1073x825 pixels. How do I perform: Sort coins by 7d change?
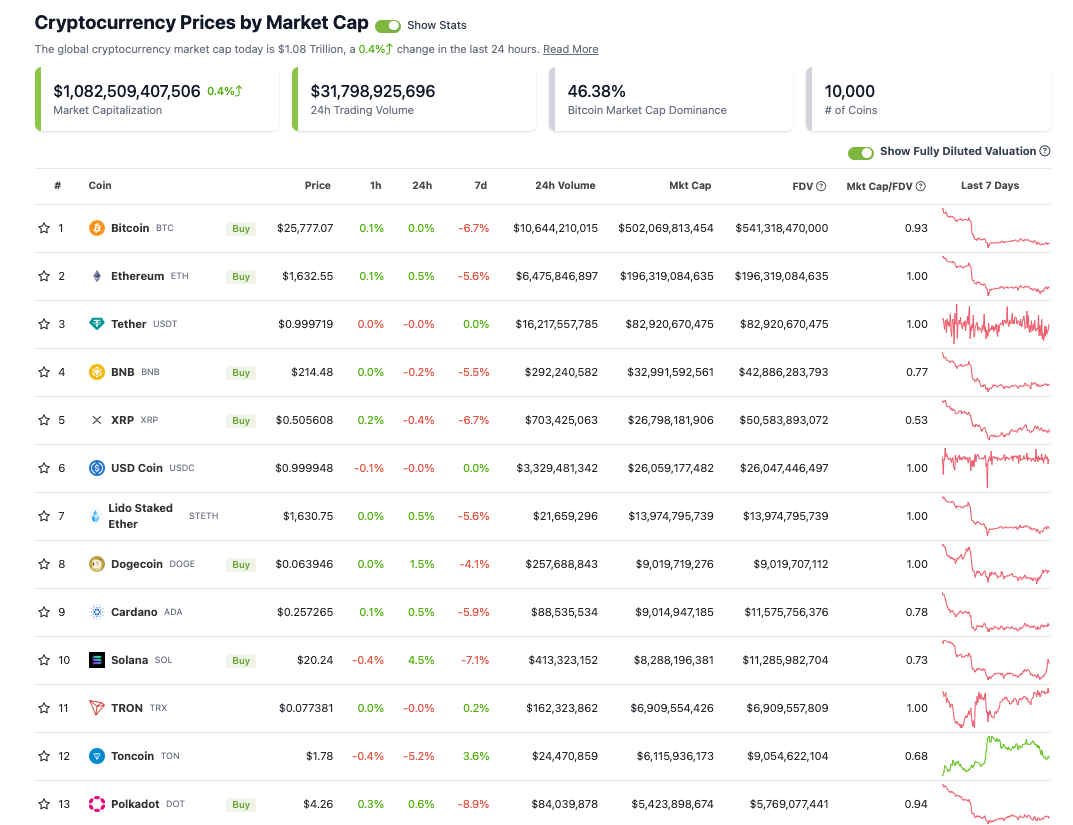[x=480, y=185]
